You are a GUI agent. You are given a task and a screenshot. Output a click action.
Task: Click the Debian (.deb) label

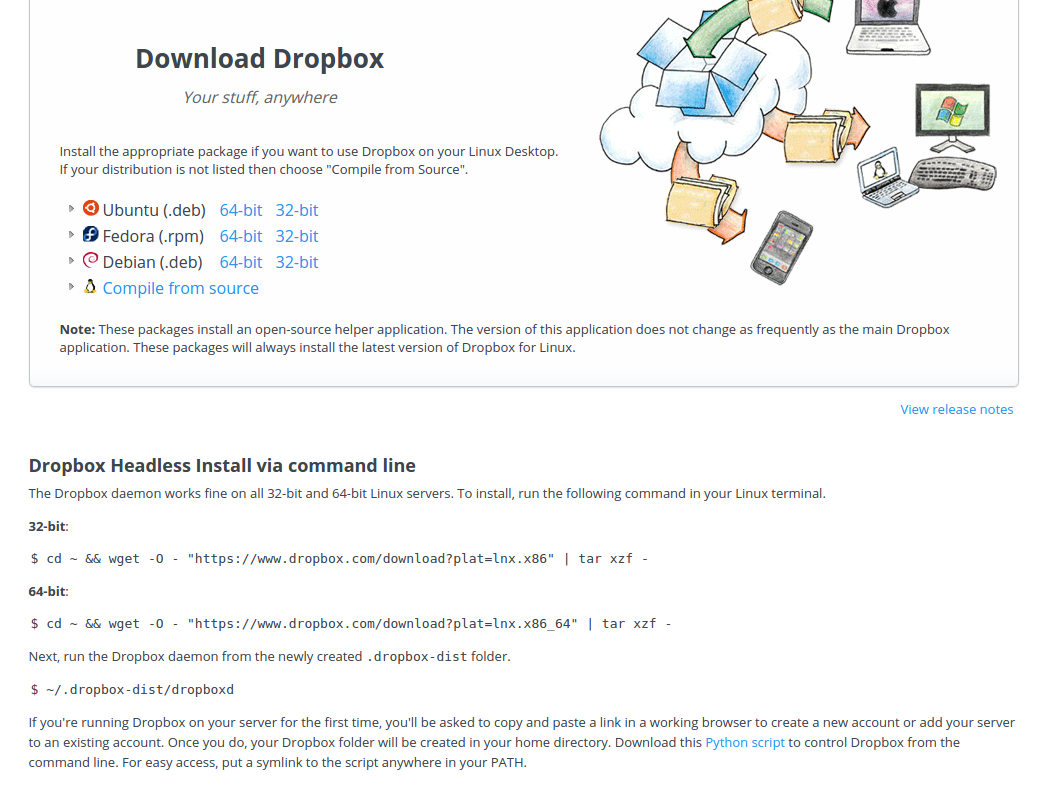click(153, 262)
